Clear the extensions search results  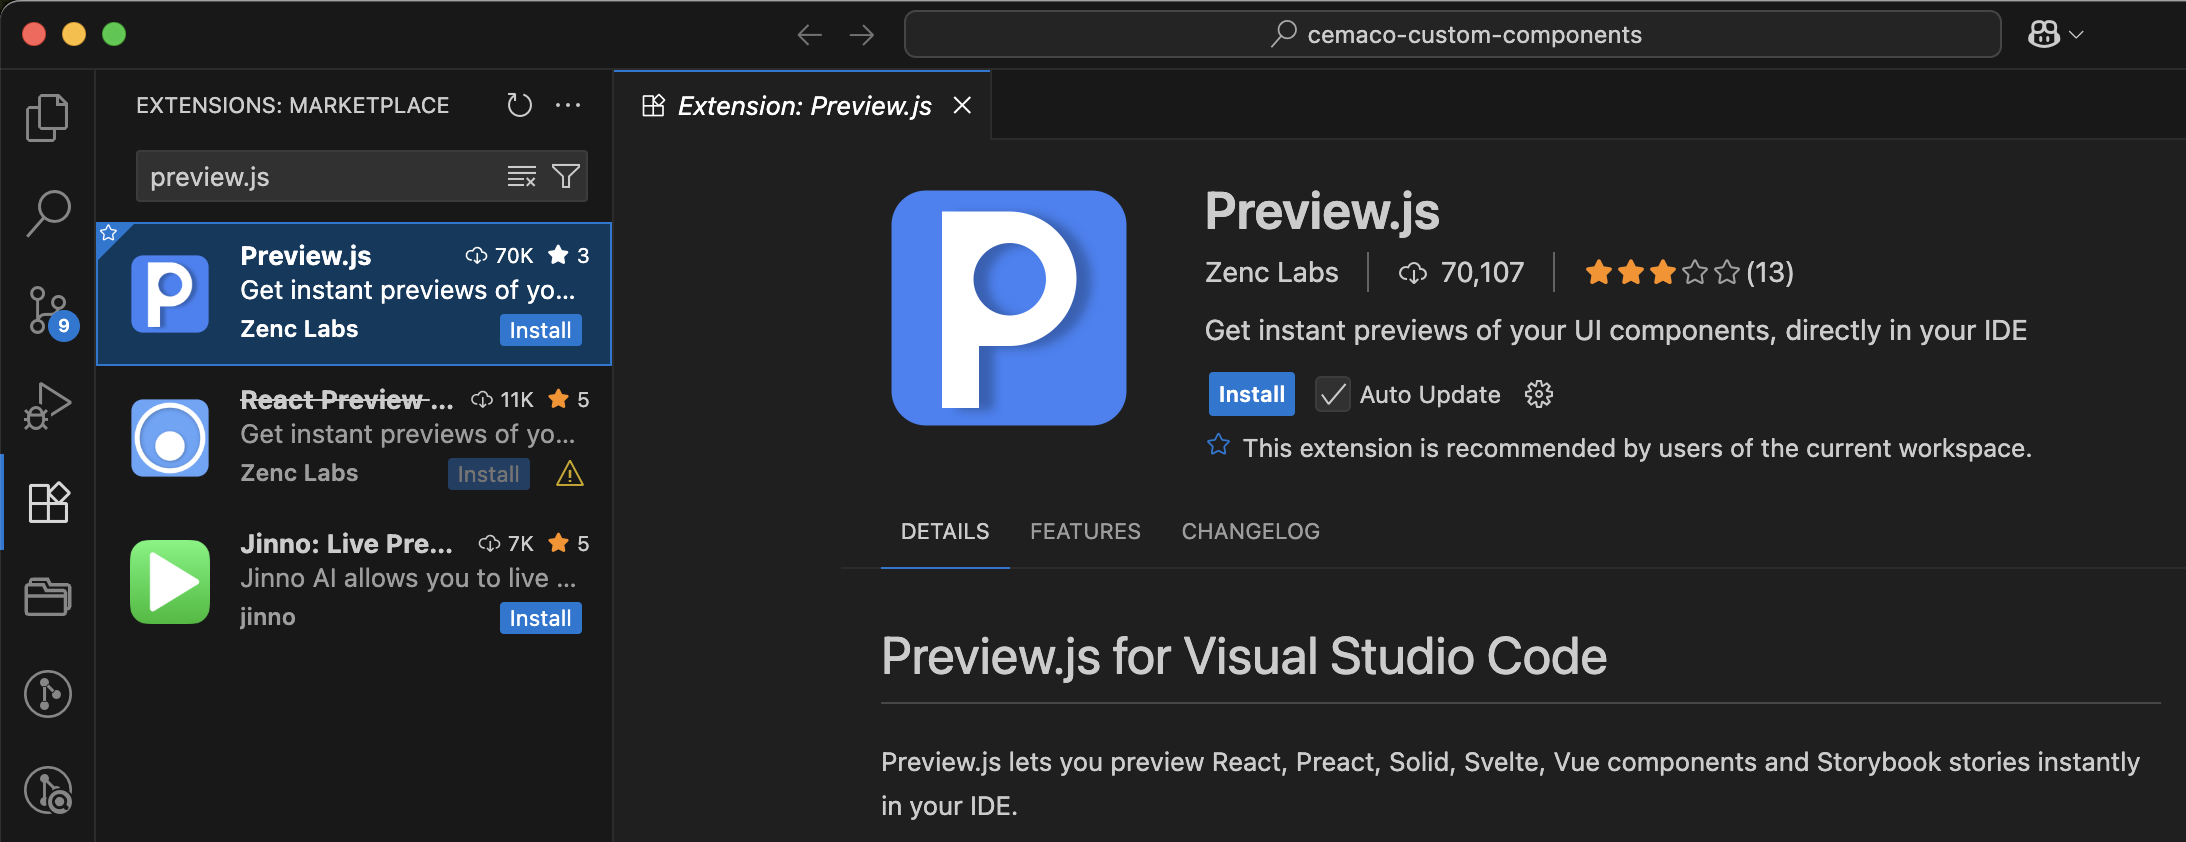coord(521,177)
